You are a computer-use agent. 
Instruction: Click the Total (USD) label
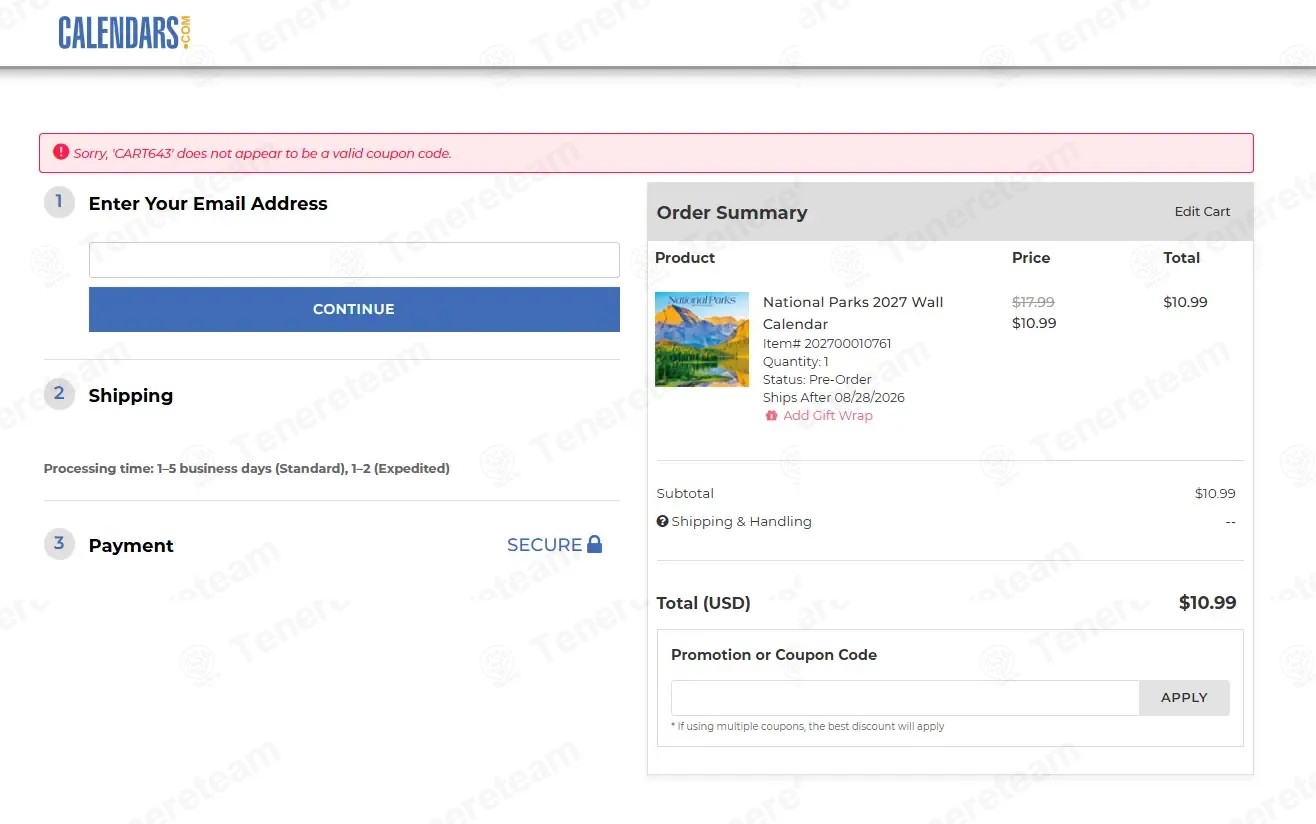pos(703,603)
